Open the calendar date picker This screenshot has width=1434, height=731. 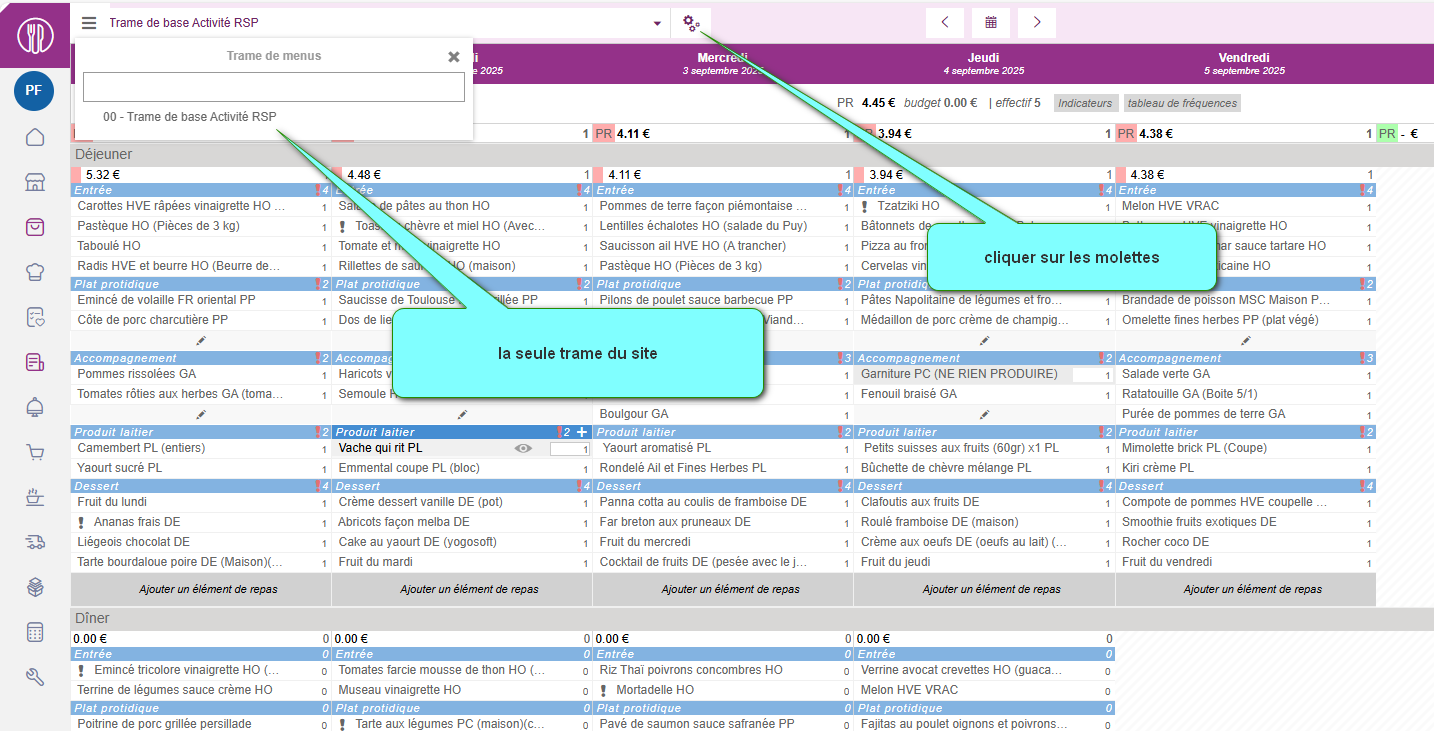click(991, 23)
